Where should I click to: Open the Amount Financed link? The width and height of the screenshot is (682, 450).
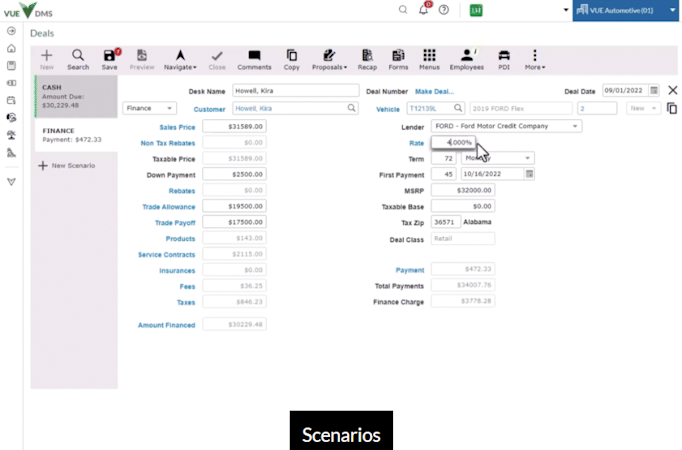(x=167, y=325)
